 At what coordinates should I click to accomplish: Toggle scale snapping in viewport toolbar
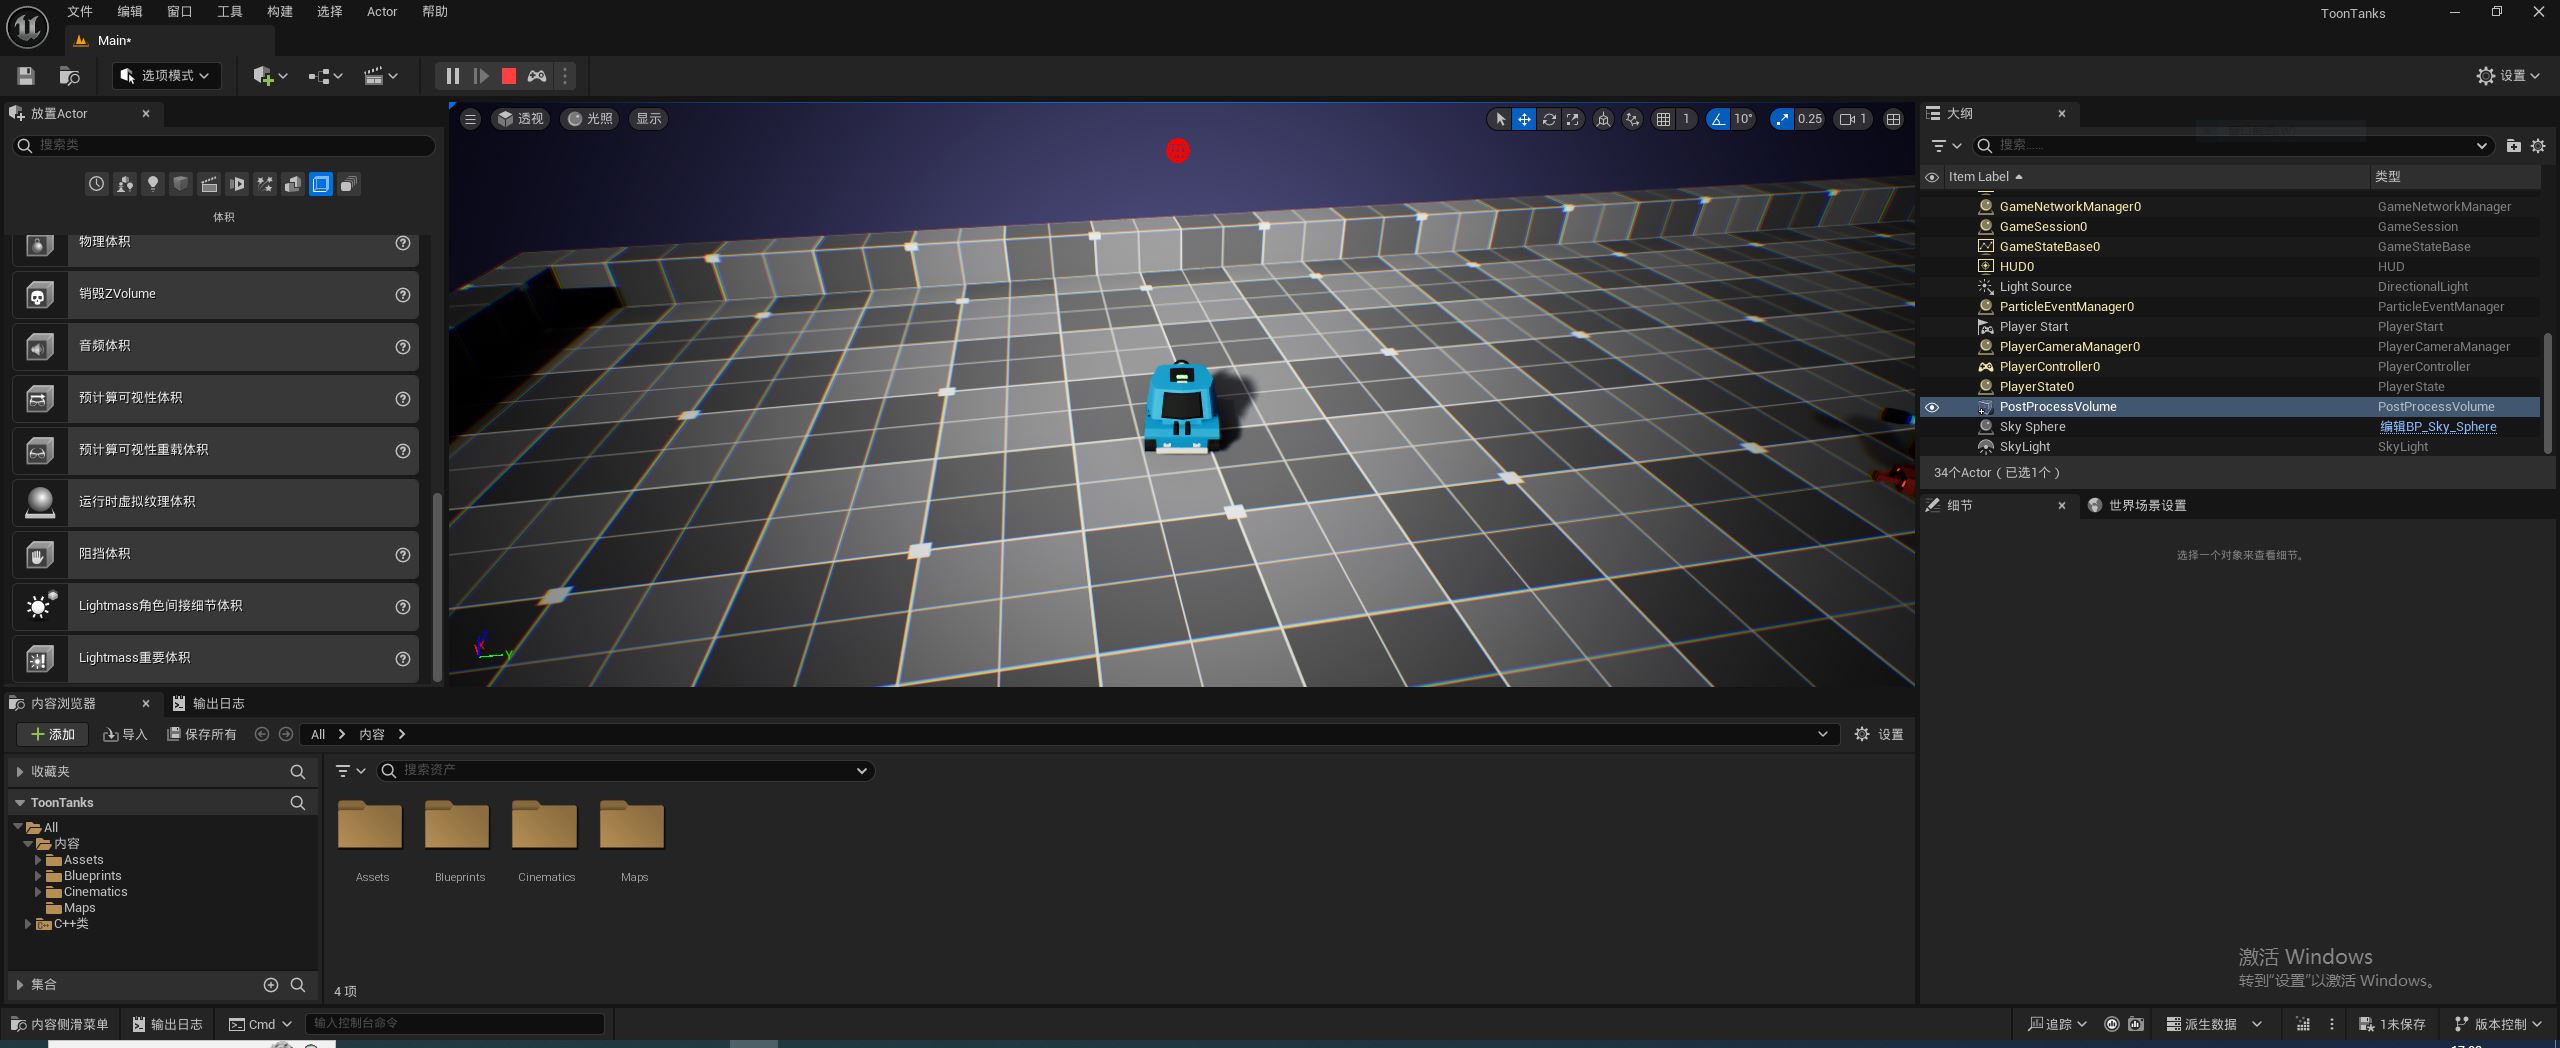pos(1783,119)
